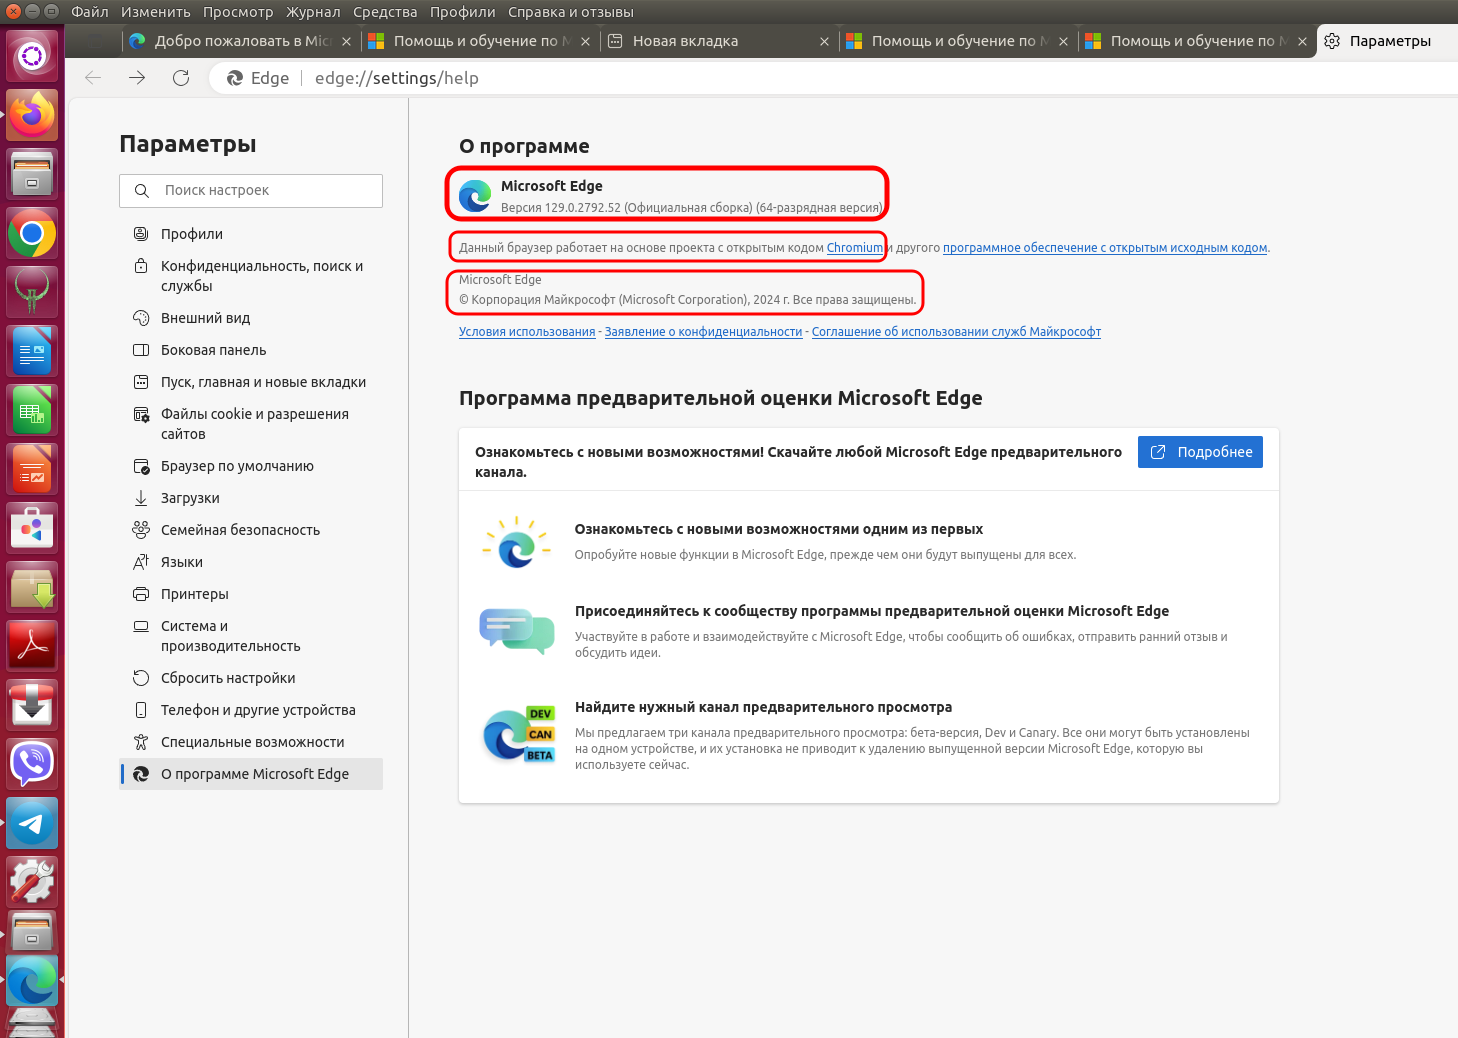Click the Параметры tab gear icon
This screenshot has width=1458, height=1038.
[1332, 41]
